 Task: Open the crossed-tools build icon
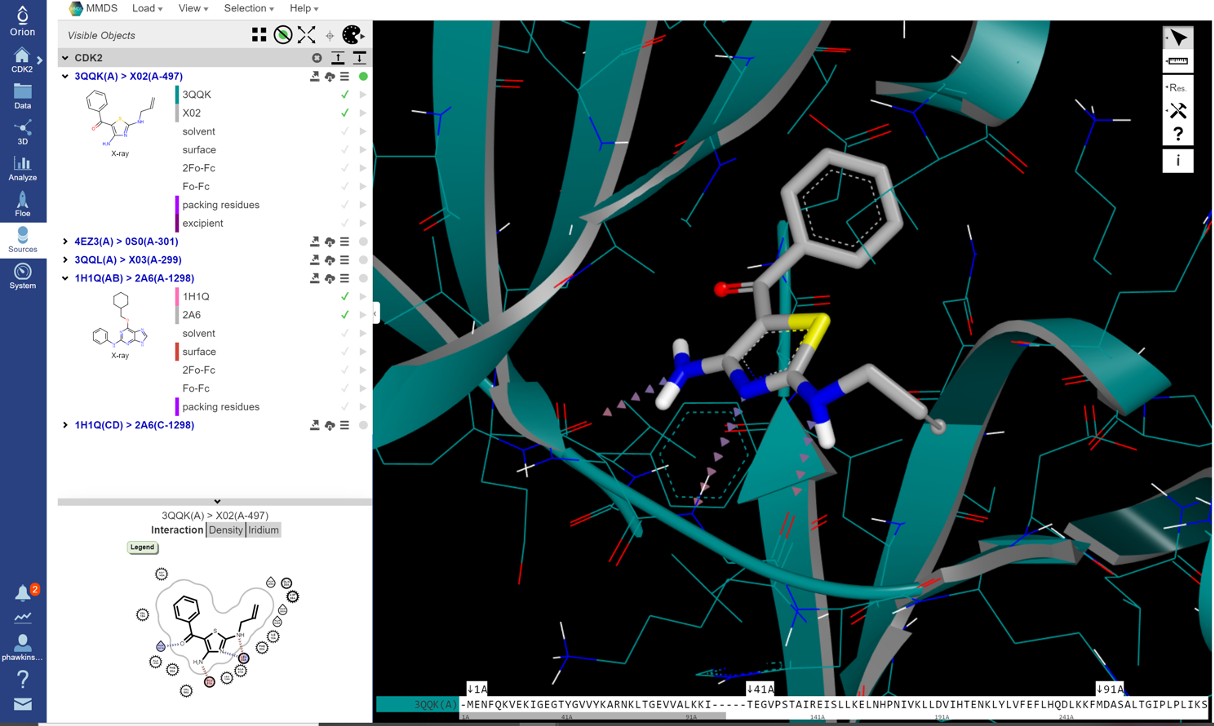coord(1178,110)
